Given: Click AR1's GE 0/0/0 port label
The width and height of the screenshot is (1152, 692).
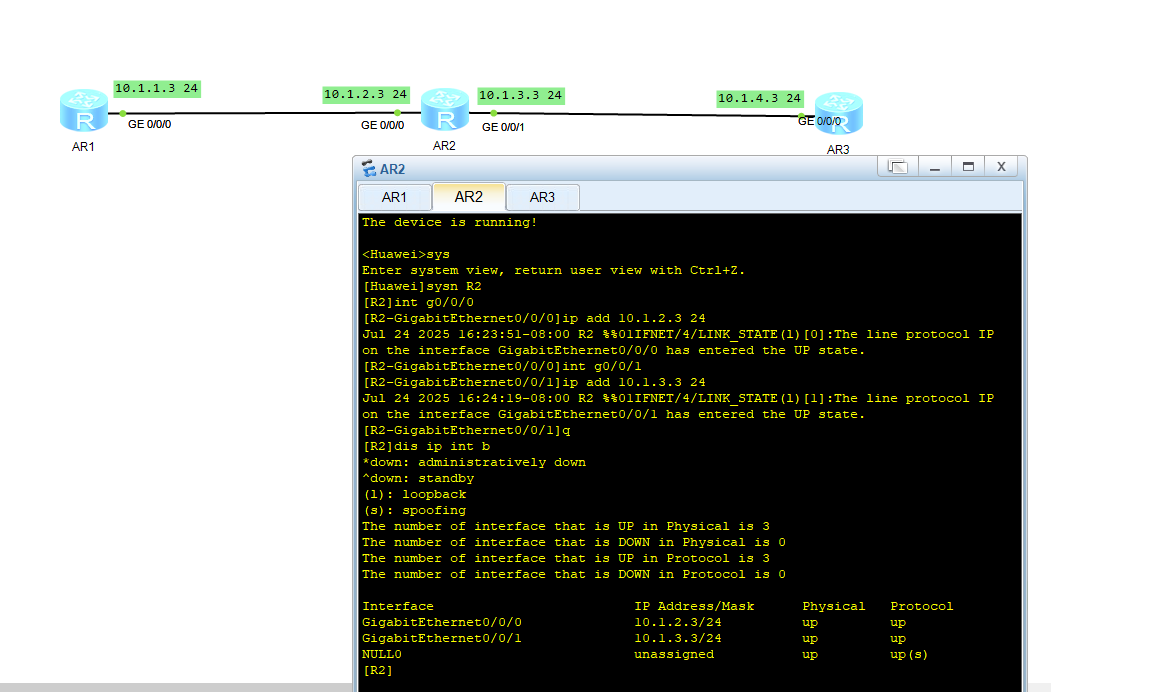Looking at the screenshot, I should (150, 124).
